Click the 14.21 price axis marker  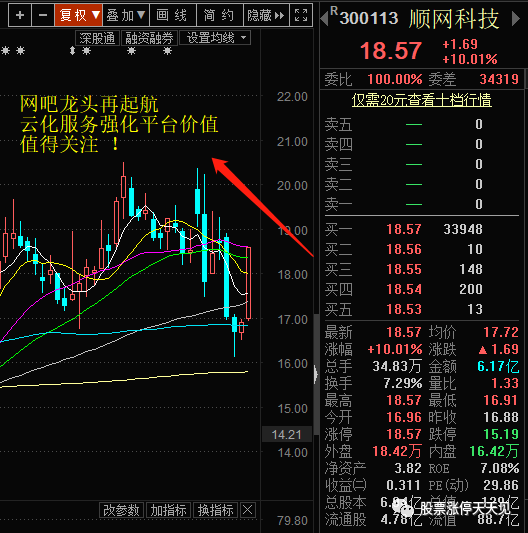287,434
